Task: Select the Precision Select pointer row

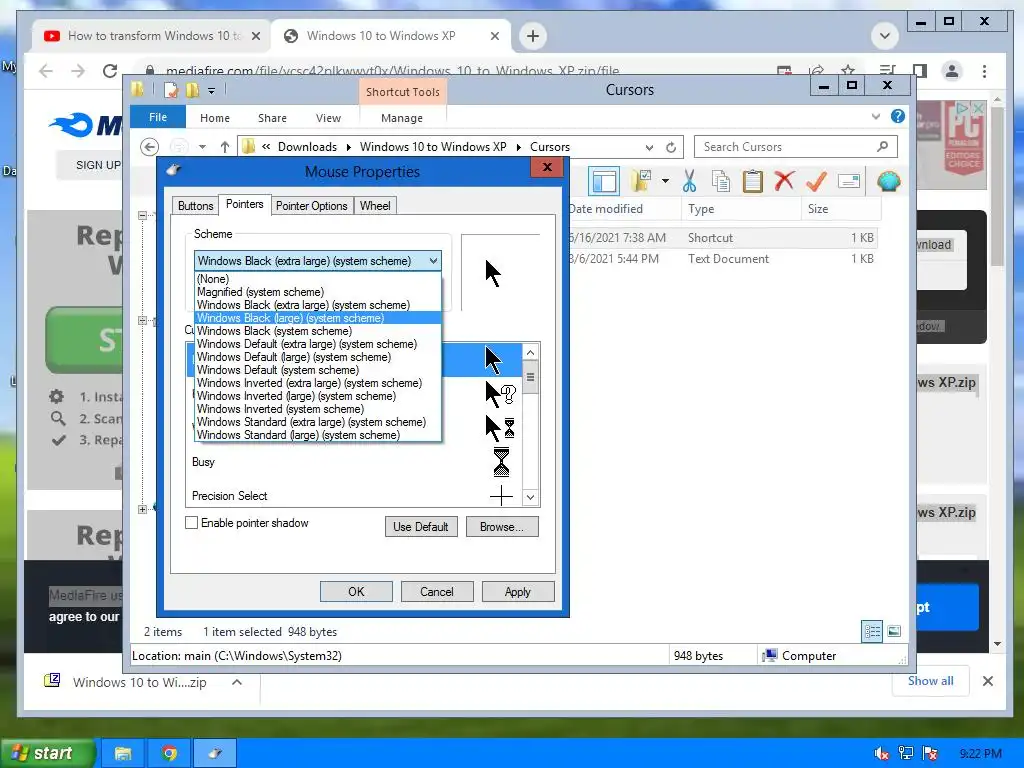Action: pyautogui.click(x=355, y=496)
